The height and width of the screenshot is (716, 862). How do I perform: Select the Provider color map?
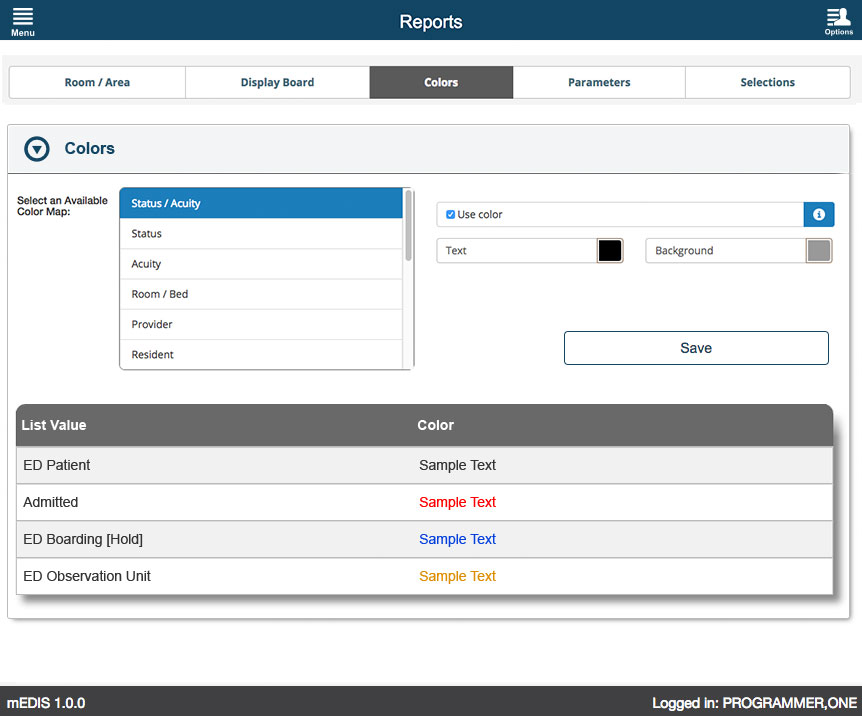(261, 324)
